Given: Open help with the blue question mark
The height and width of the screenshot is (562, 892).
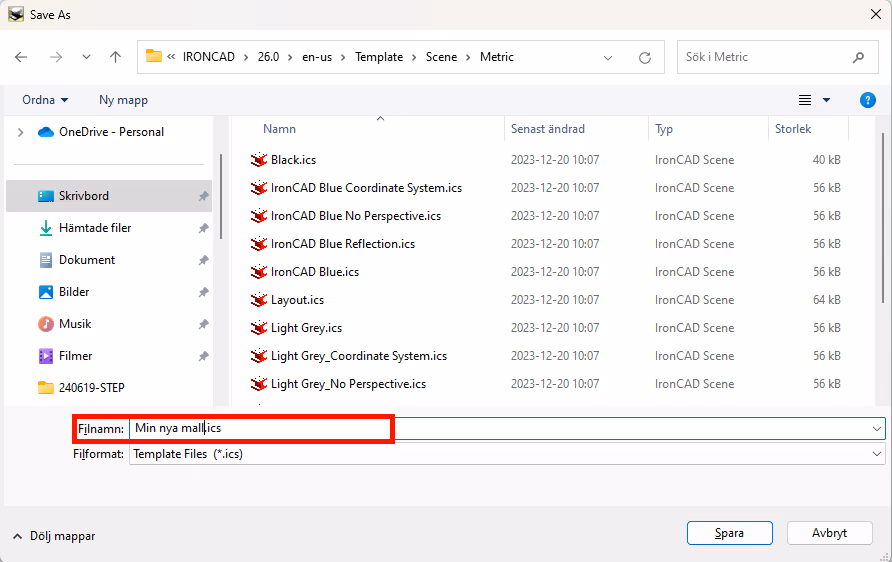Looking at the screenshot, I should tap(868, 100).
